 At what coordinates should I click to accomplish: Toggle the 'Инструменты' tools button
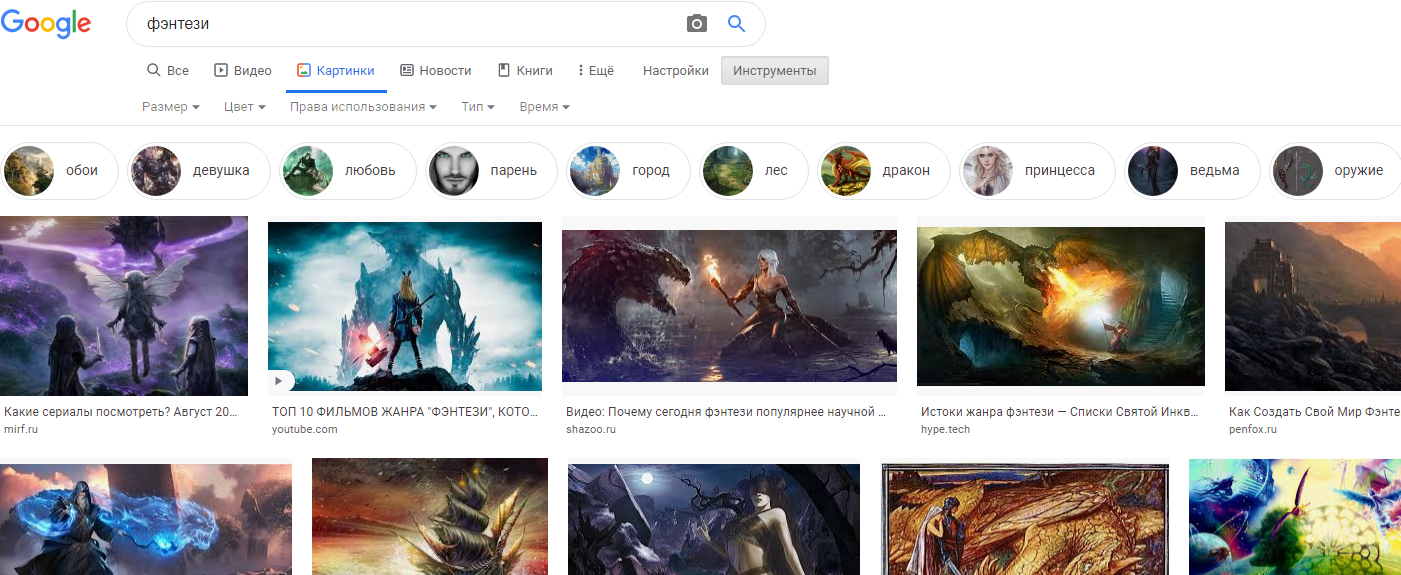774,71
